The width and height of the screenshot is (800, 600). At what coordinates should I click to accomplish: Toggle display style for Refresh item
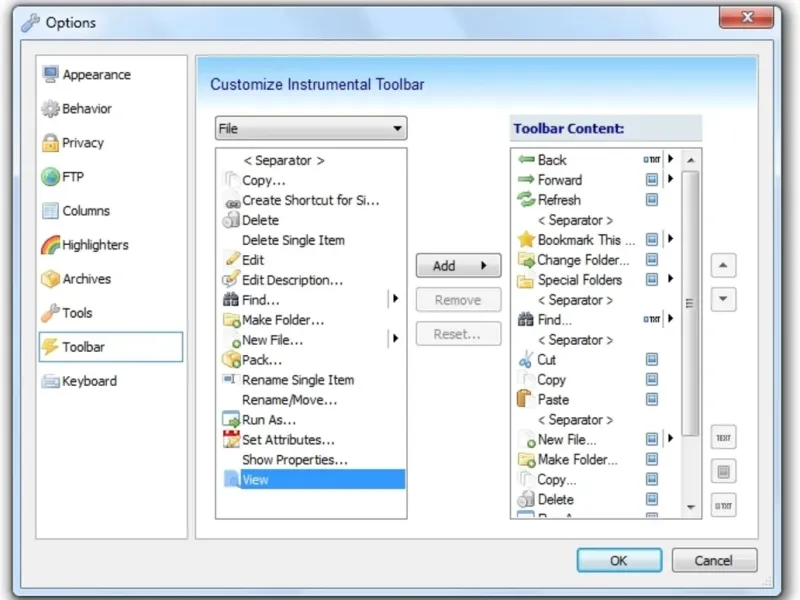pyautogui.click(x=652, y=199)
